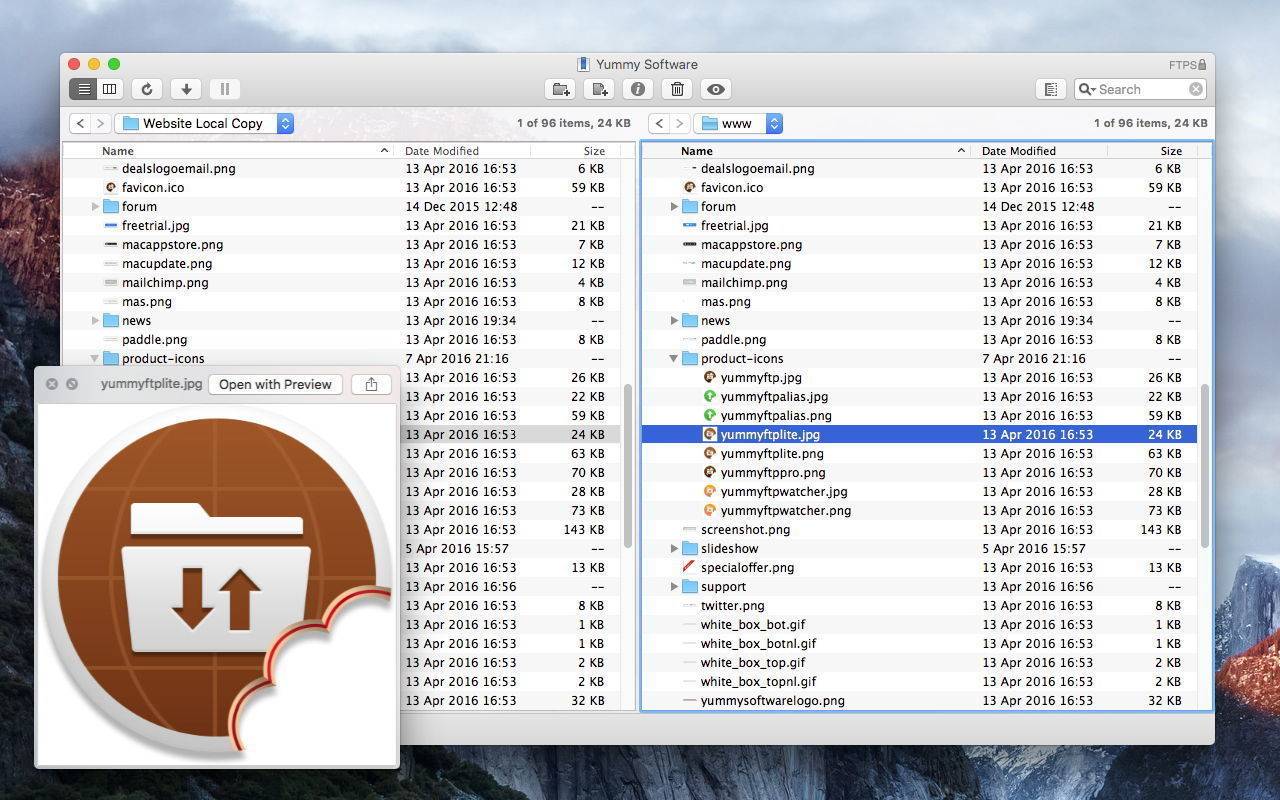Select yummyftp.jpg icon in right pane

point(710,378)
